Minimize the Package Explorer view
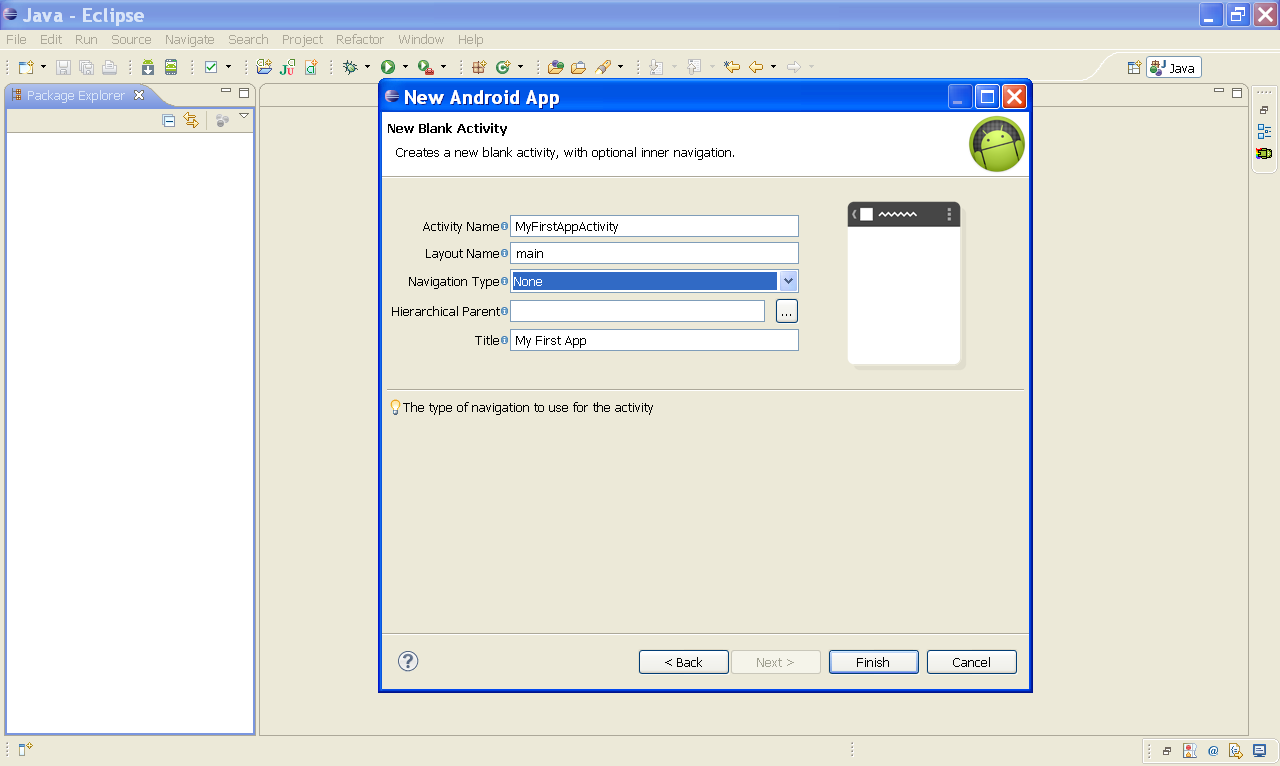Image resolution: width=1280 pixels, height=766 pixels. point(226,92)
